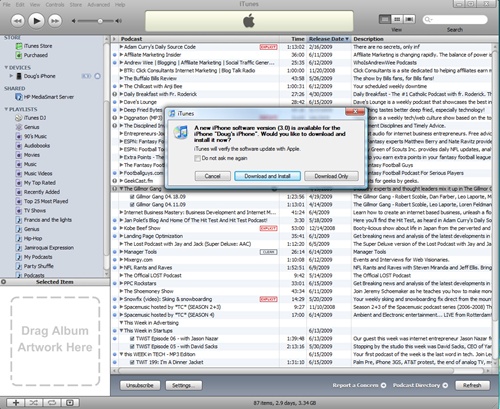
Task: Toggle repeat icon in bottom bar
Action: point(52,403)
